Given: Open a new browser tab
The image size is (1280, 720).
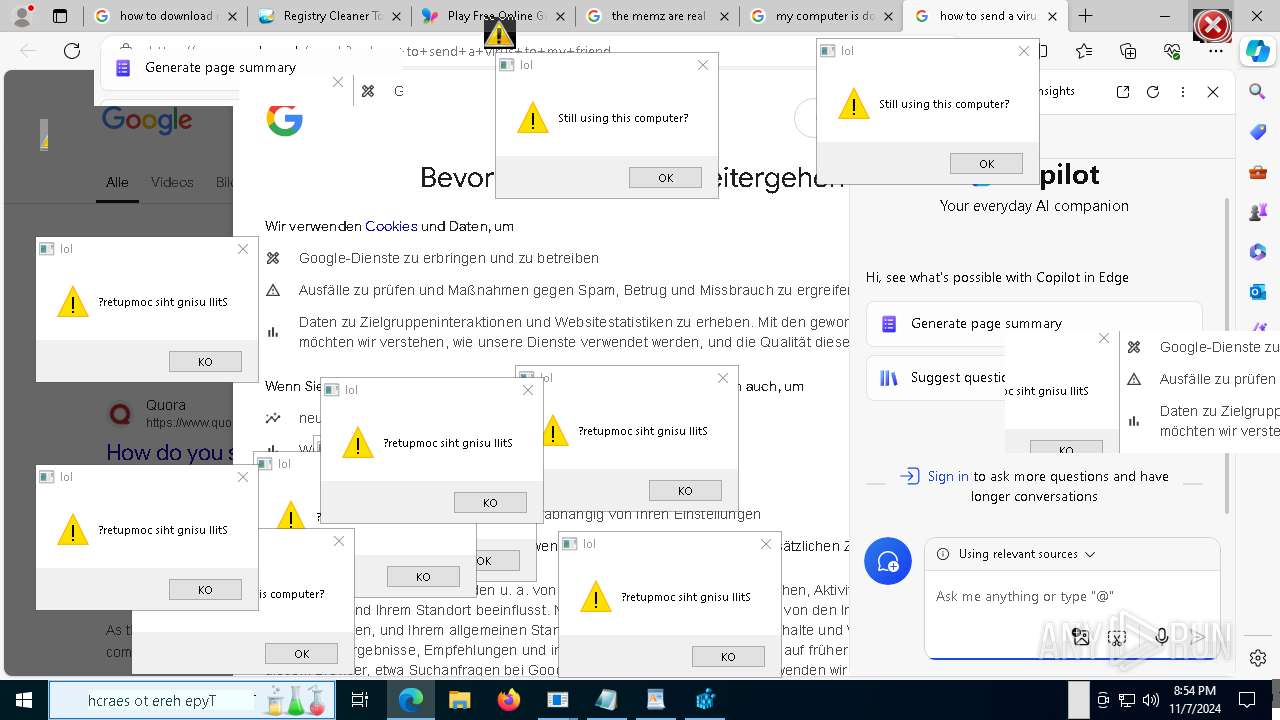Looking at the screenshot, I should click(x=1085, y=16).
